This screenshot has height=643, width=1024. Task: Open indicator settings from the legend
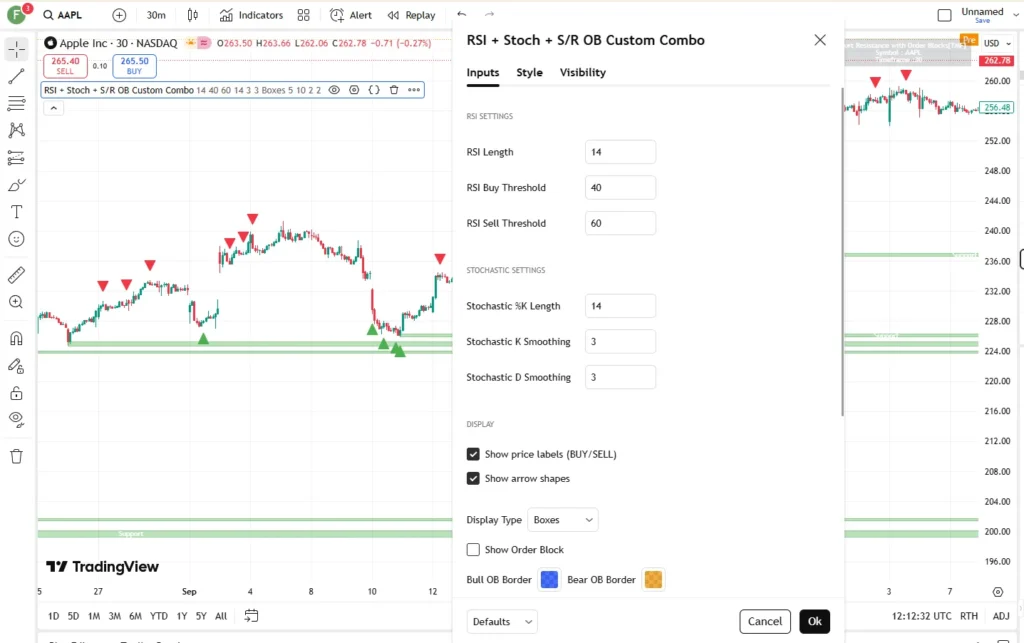pos(354,90)
